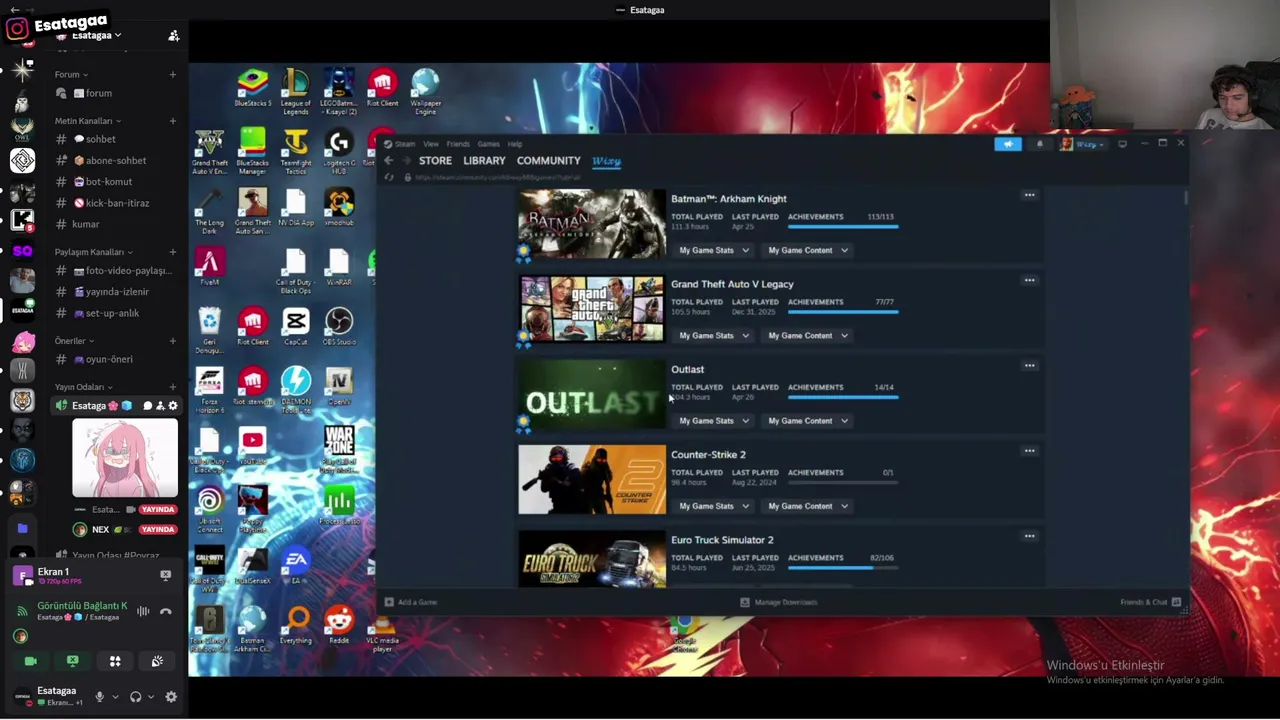1280x720 pixels.
Task: Disconnect from the voice call
Action: (166, 611)
